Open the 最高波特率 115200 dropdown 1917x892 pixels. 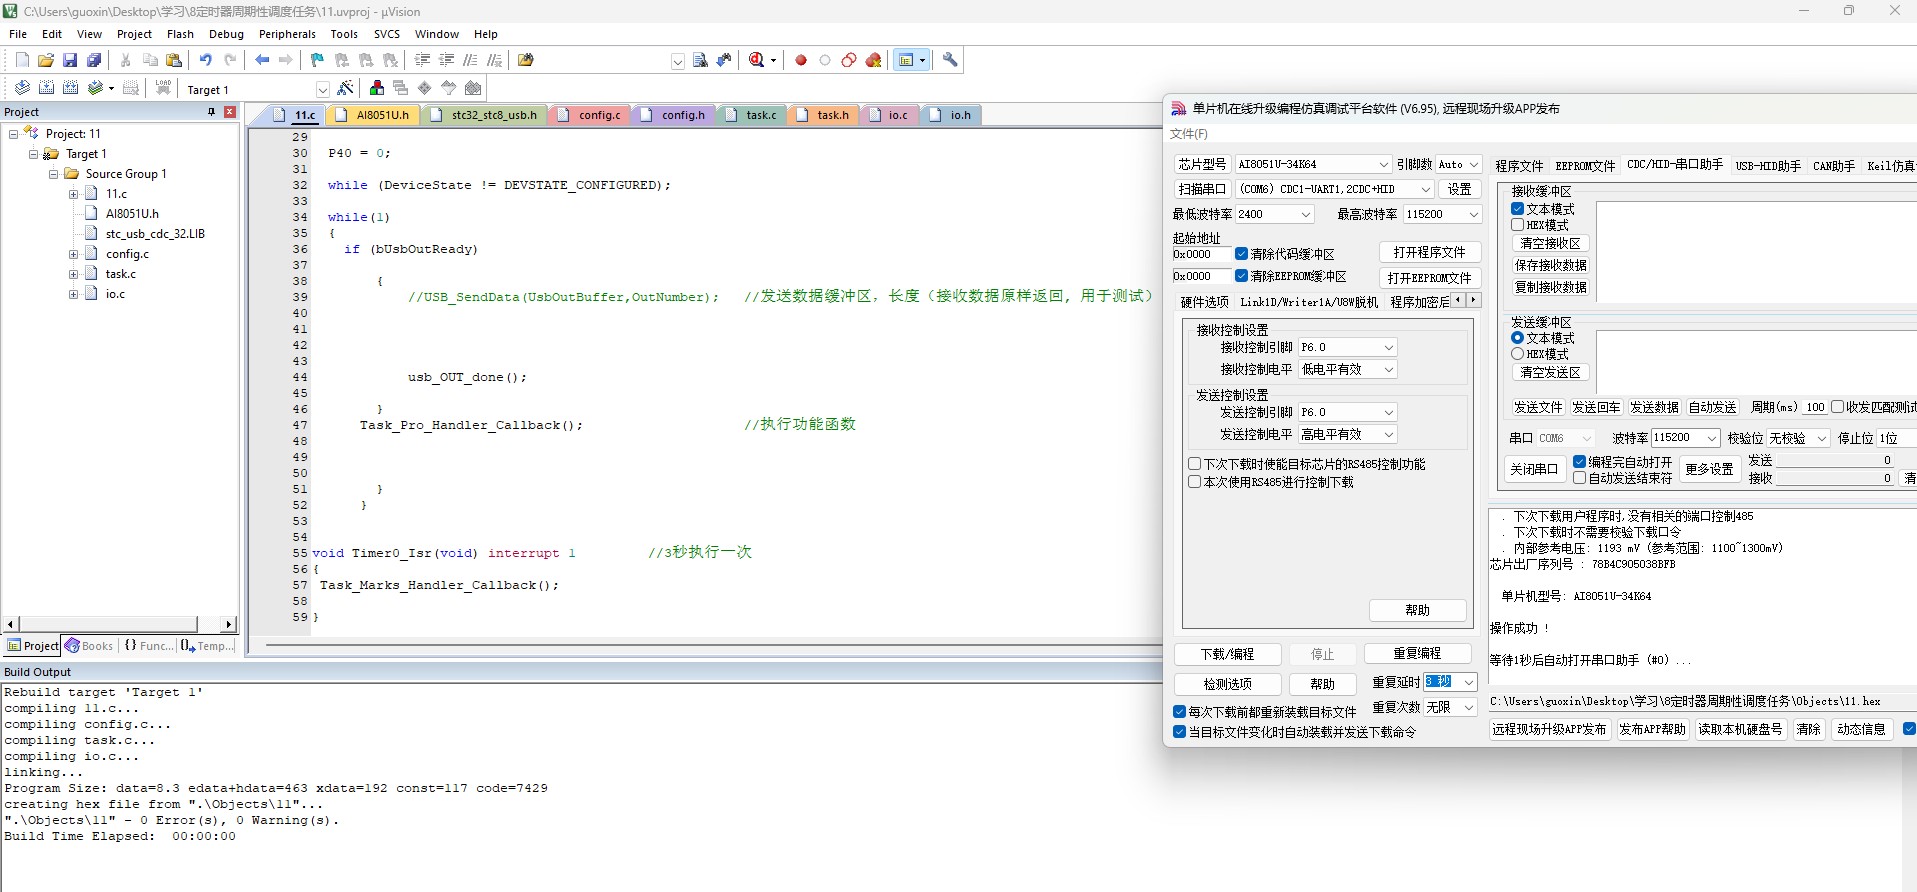[x=1473, y=214]
